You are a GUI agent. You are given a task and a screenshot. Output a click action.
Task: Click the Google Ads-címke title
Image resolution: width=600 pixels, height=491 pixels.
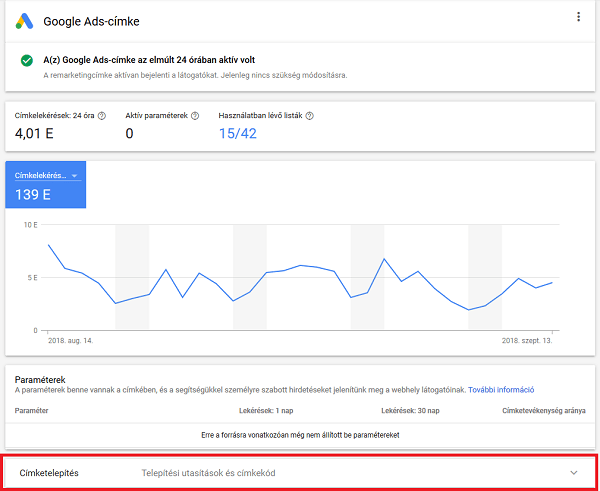coord(91,21)
